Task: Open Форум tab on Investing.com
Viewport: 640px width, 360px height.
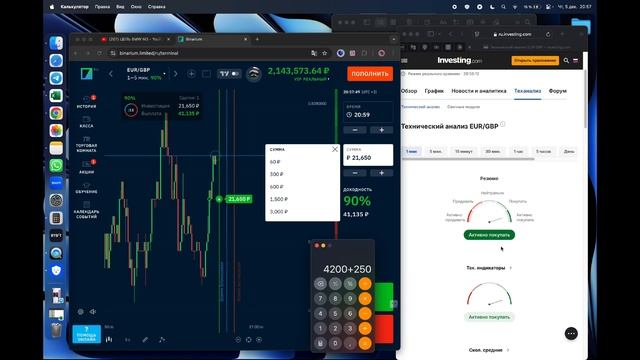Action: point(558,91)
